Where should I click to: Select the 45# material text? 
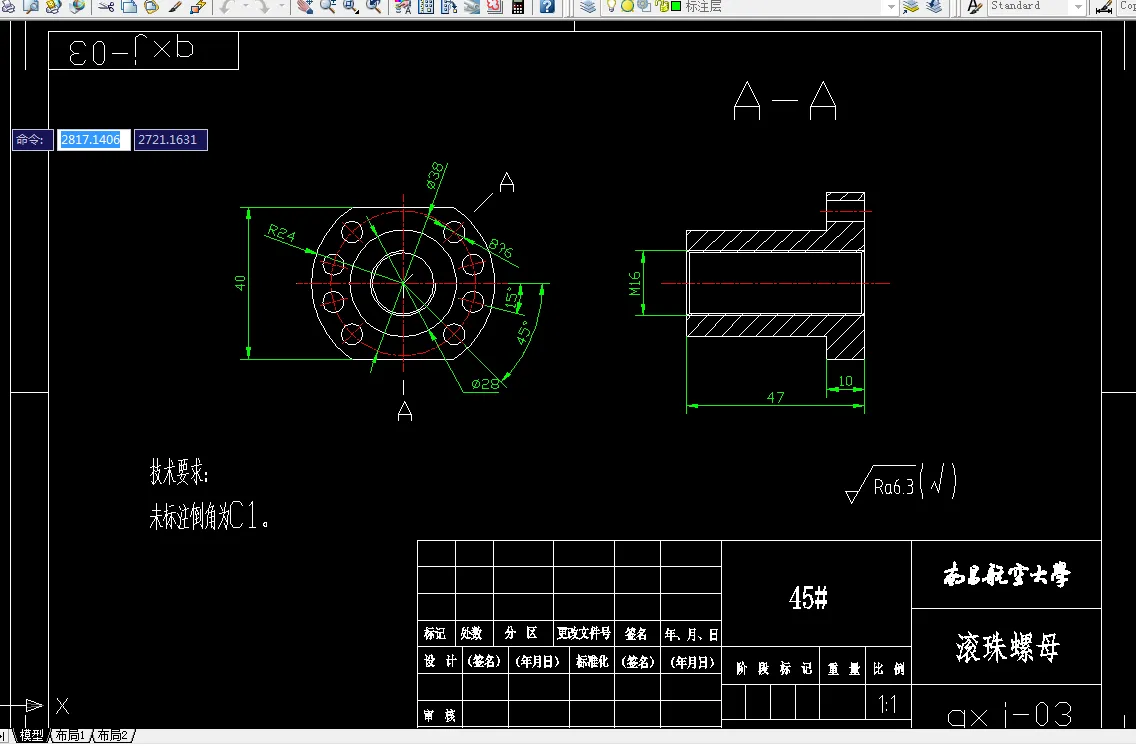point(808,598)
